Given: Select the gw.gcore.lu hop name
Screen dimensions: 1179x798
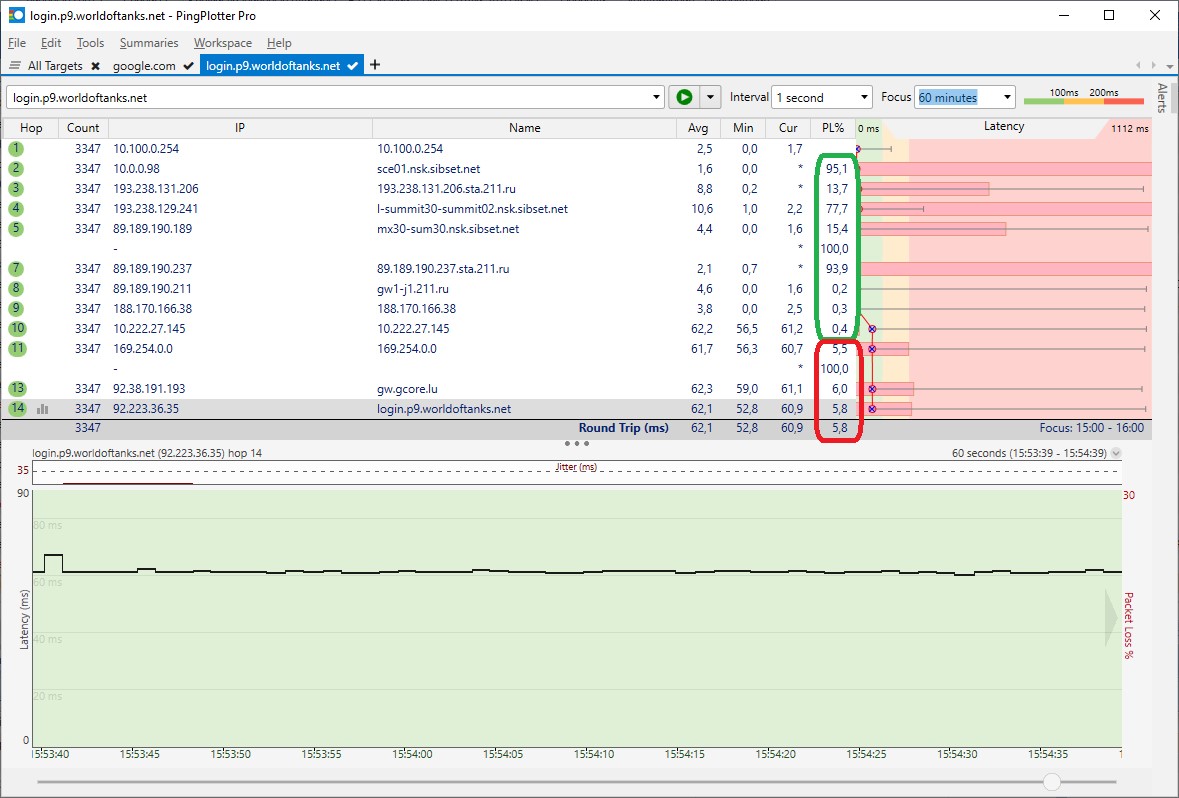Looking at the screenshot, I should [407, 389].
